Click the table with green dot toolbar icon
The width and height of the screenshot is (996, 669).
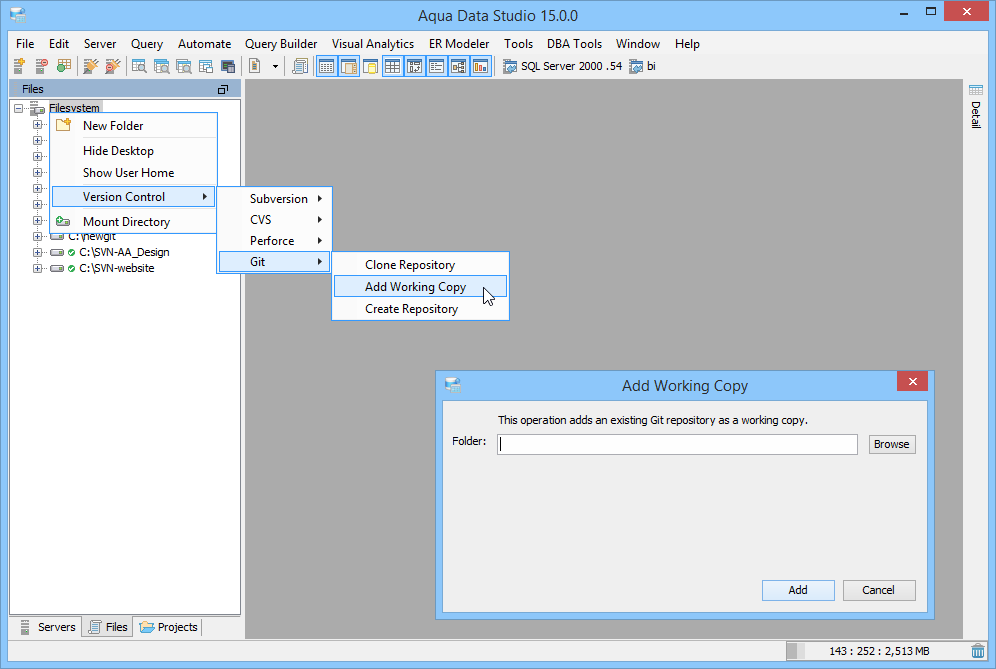(64, 65)
